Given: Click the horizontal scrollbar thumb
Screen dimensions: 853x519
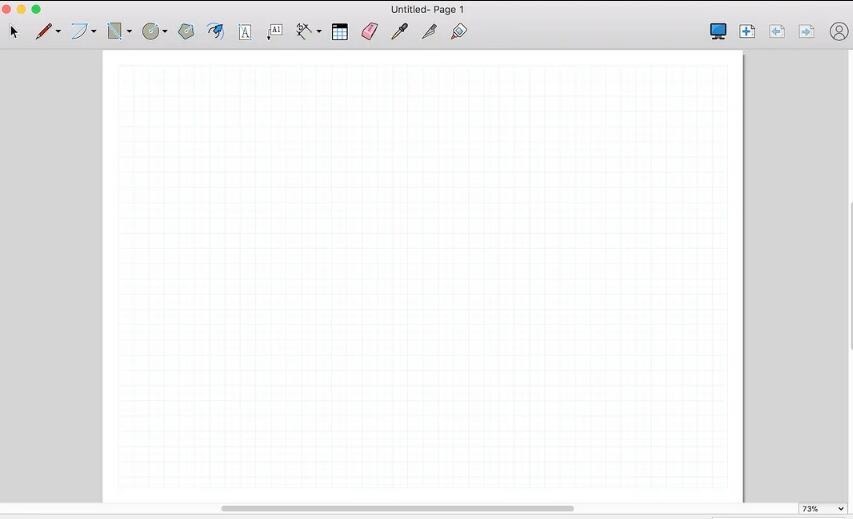Looking at the screenshot, I should tap(397, 509).
